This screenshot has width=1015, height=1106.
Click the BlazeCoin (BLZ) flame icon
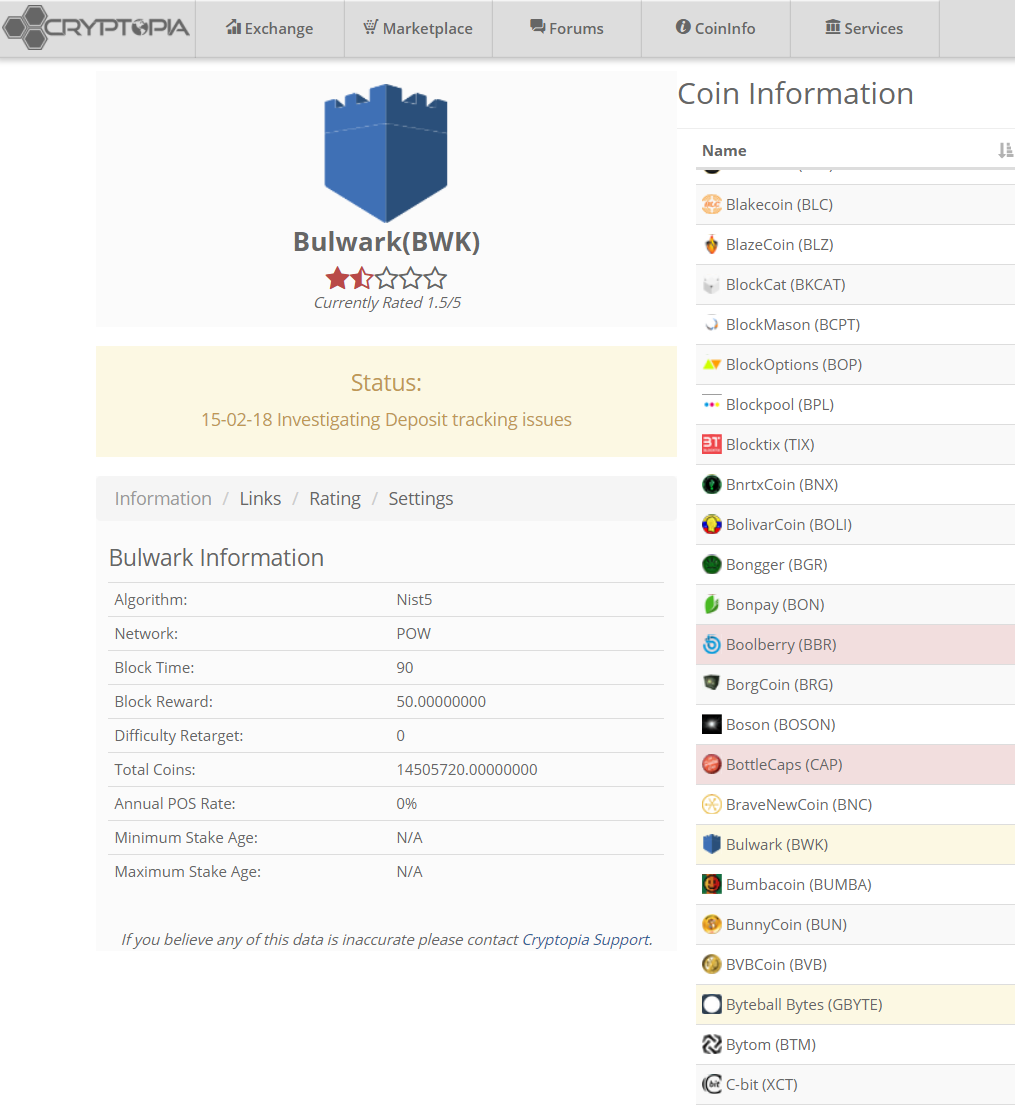coord(712,245)
